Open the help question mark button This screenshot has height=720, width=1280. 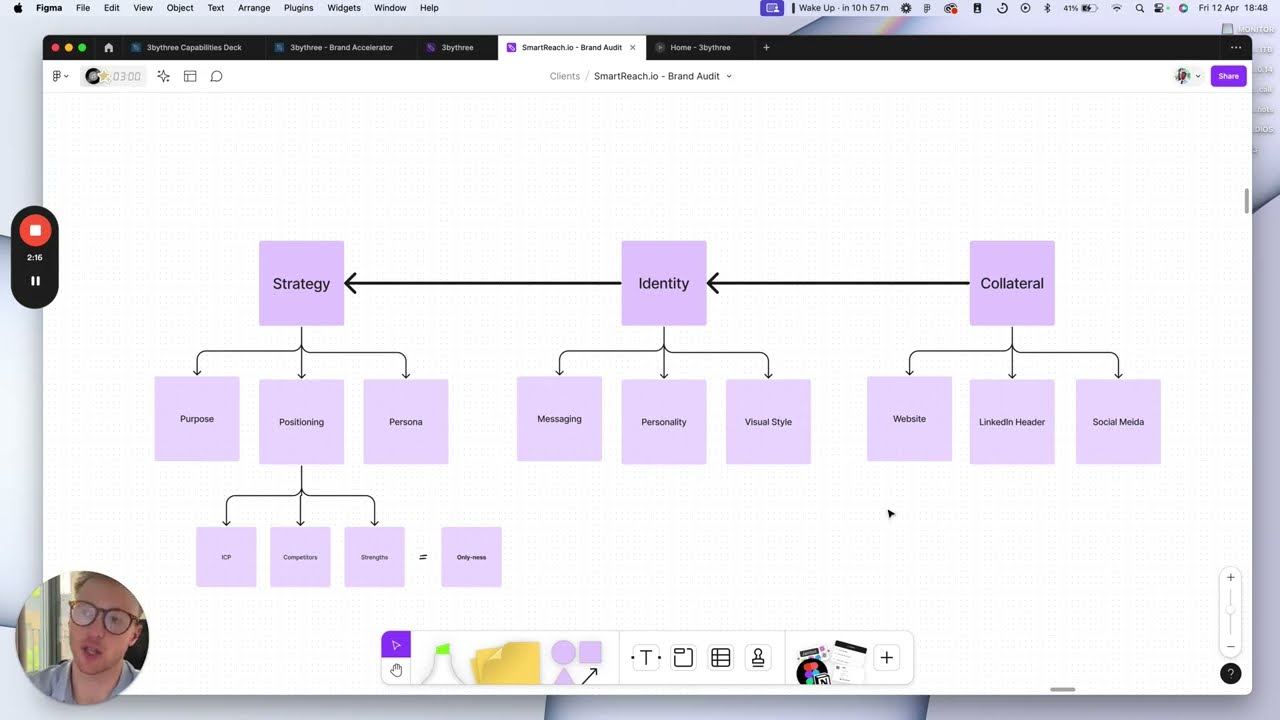tap(1231, 674)
